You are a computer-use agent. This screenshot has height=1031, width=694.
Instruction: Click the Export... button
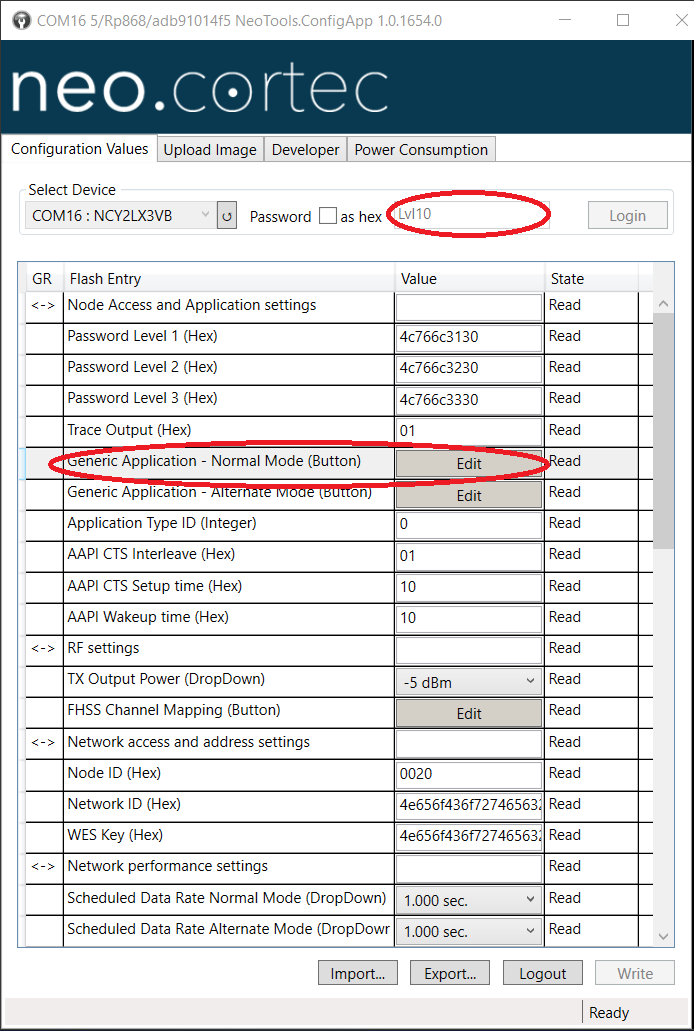450,973
